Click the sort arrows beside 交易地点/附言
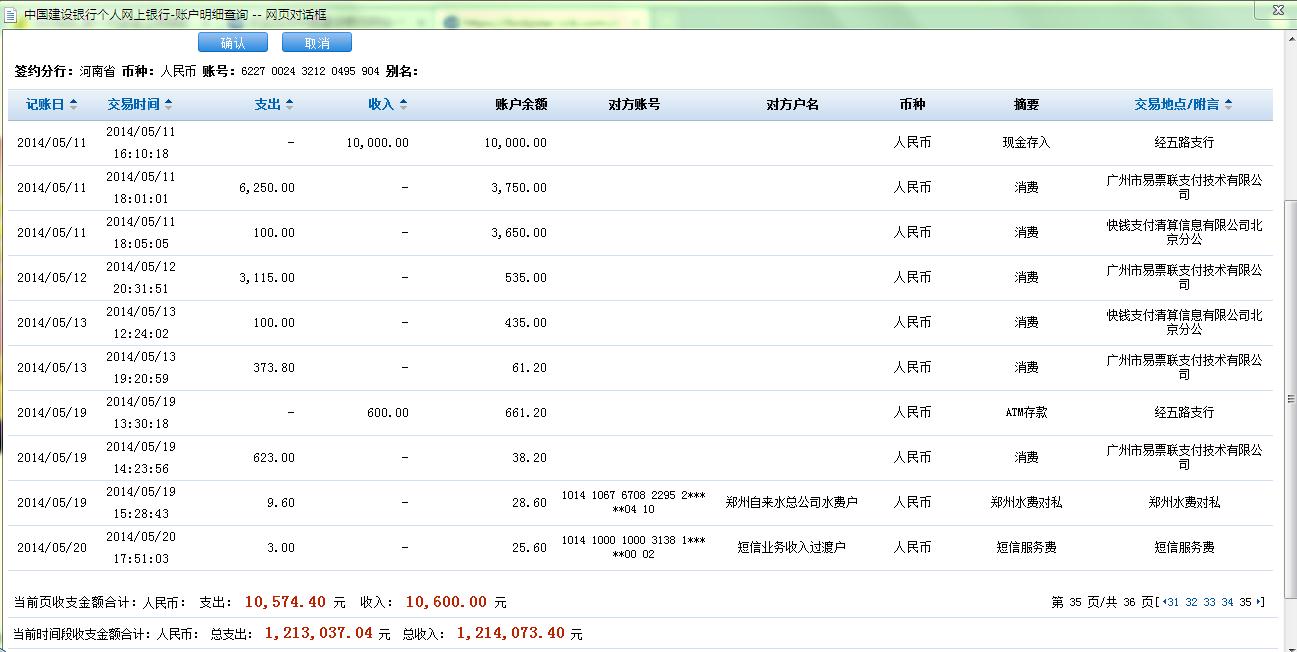This screenshot has width=1297, height=652. [x=1228, y=105]
